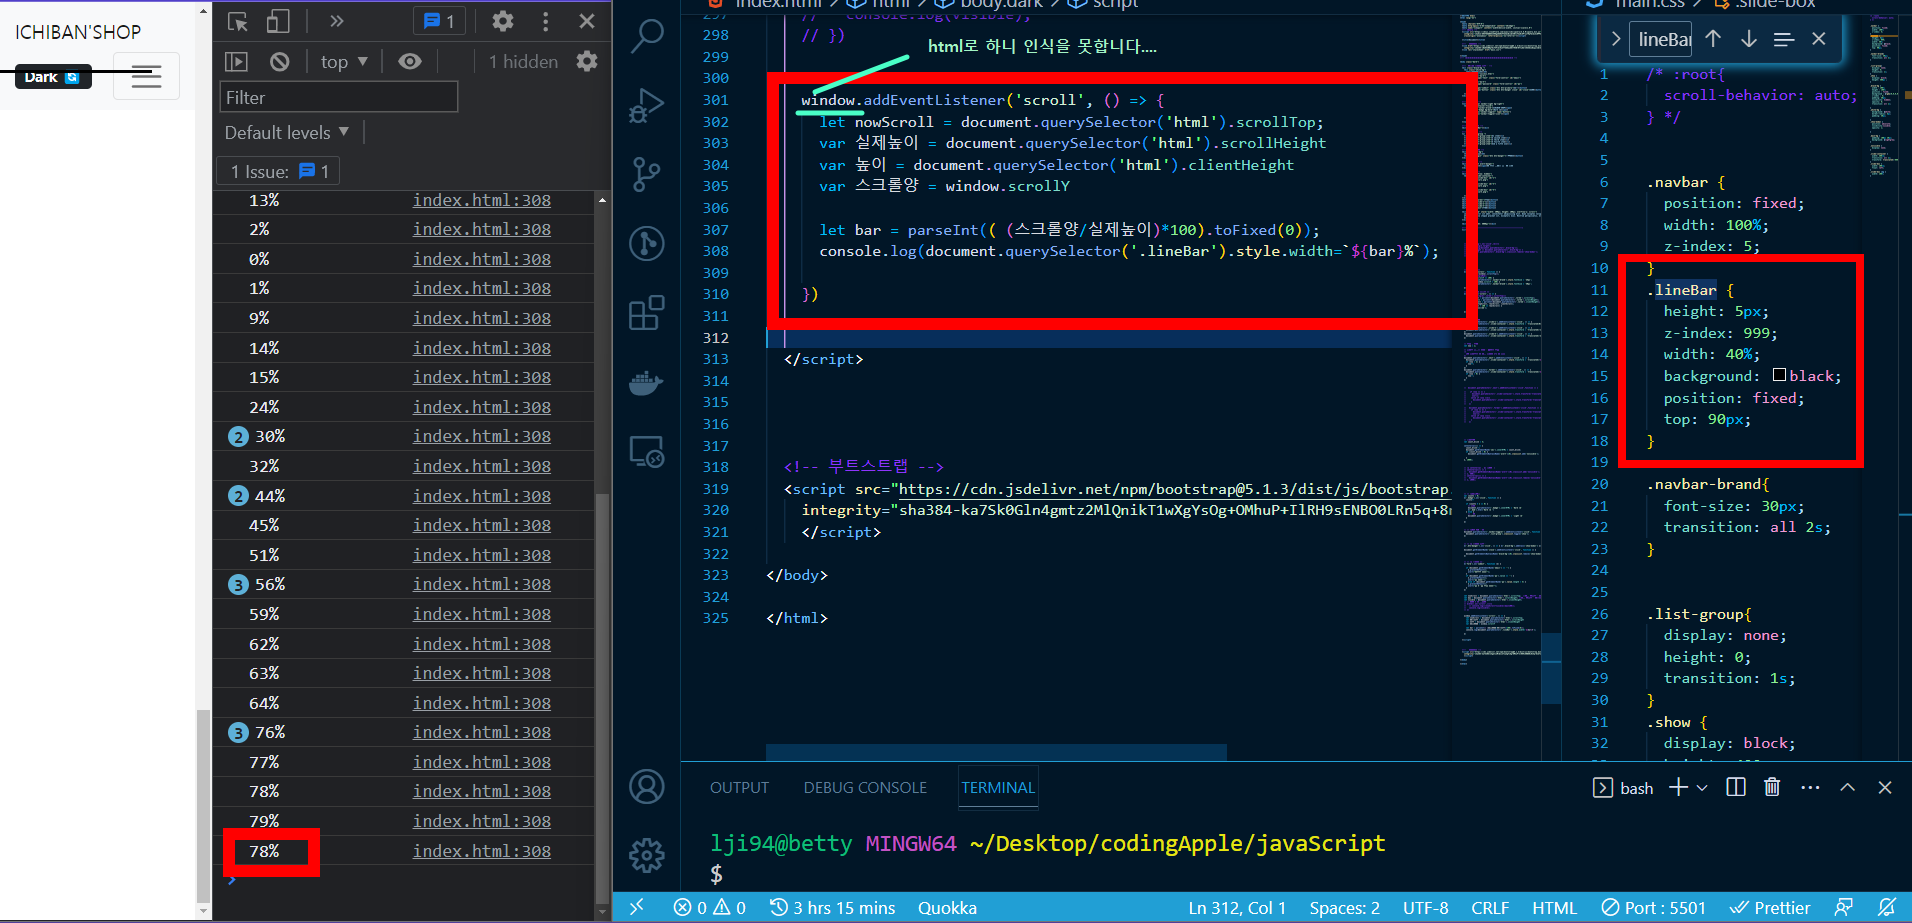Open the Manage gear menu in VS Code
This screenshot has height=923, width=1912.
[647, 856]
